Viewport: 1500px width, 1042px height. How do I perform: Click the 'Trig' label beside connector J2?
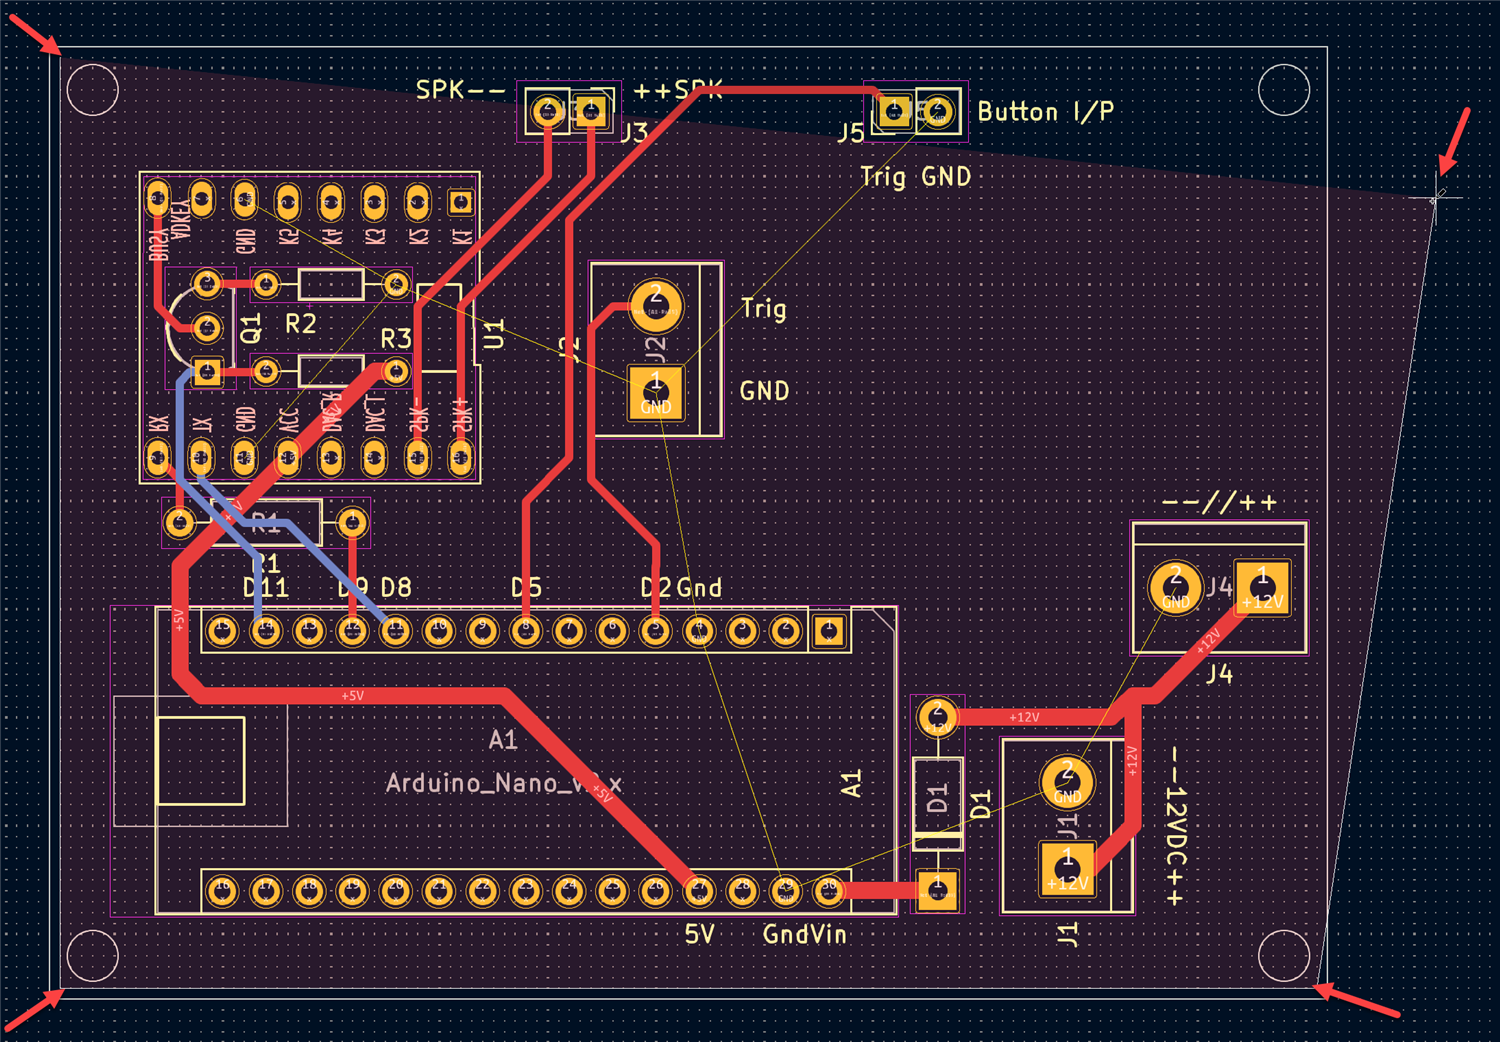pyautogui.click(x=763, y=308)
